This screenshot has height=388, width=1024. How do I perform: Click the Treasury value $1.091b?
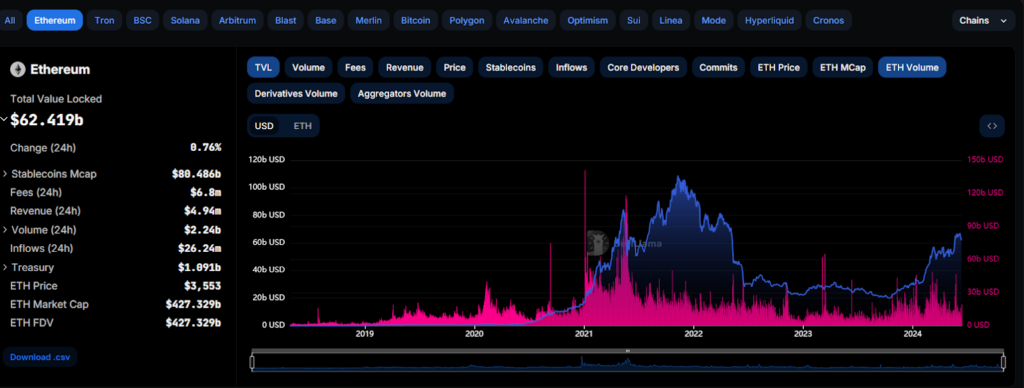199,268
